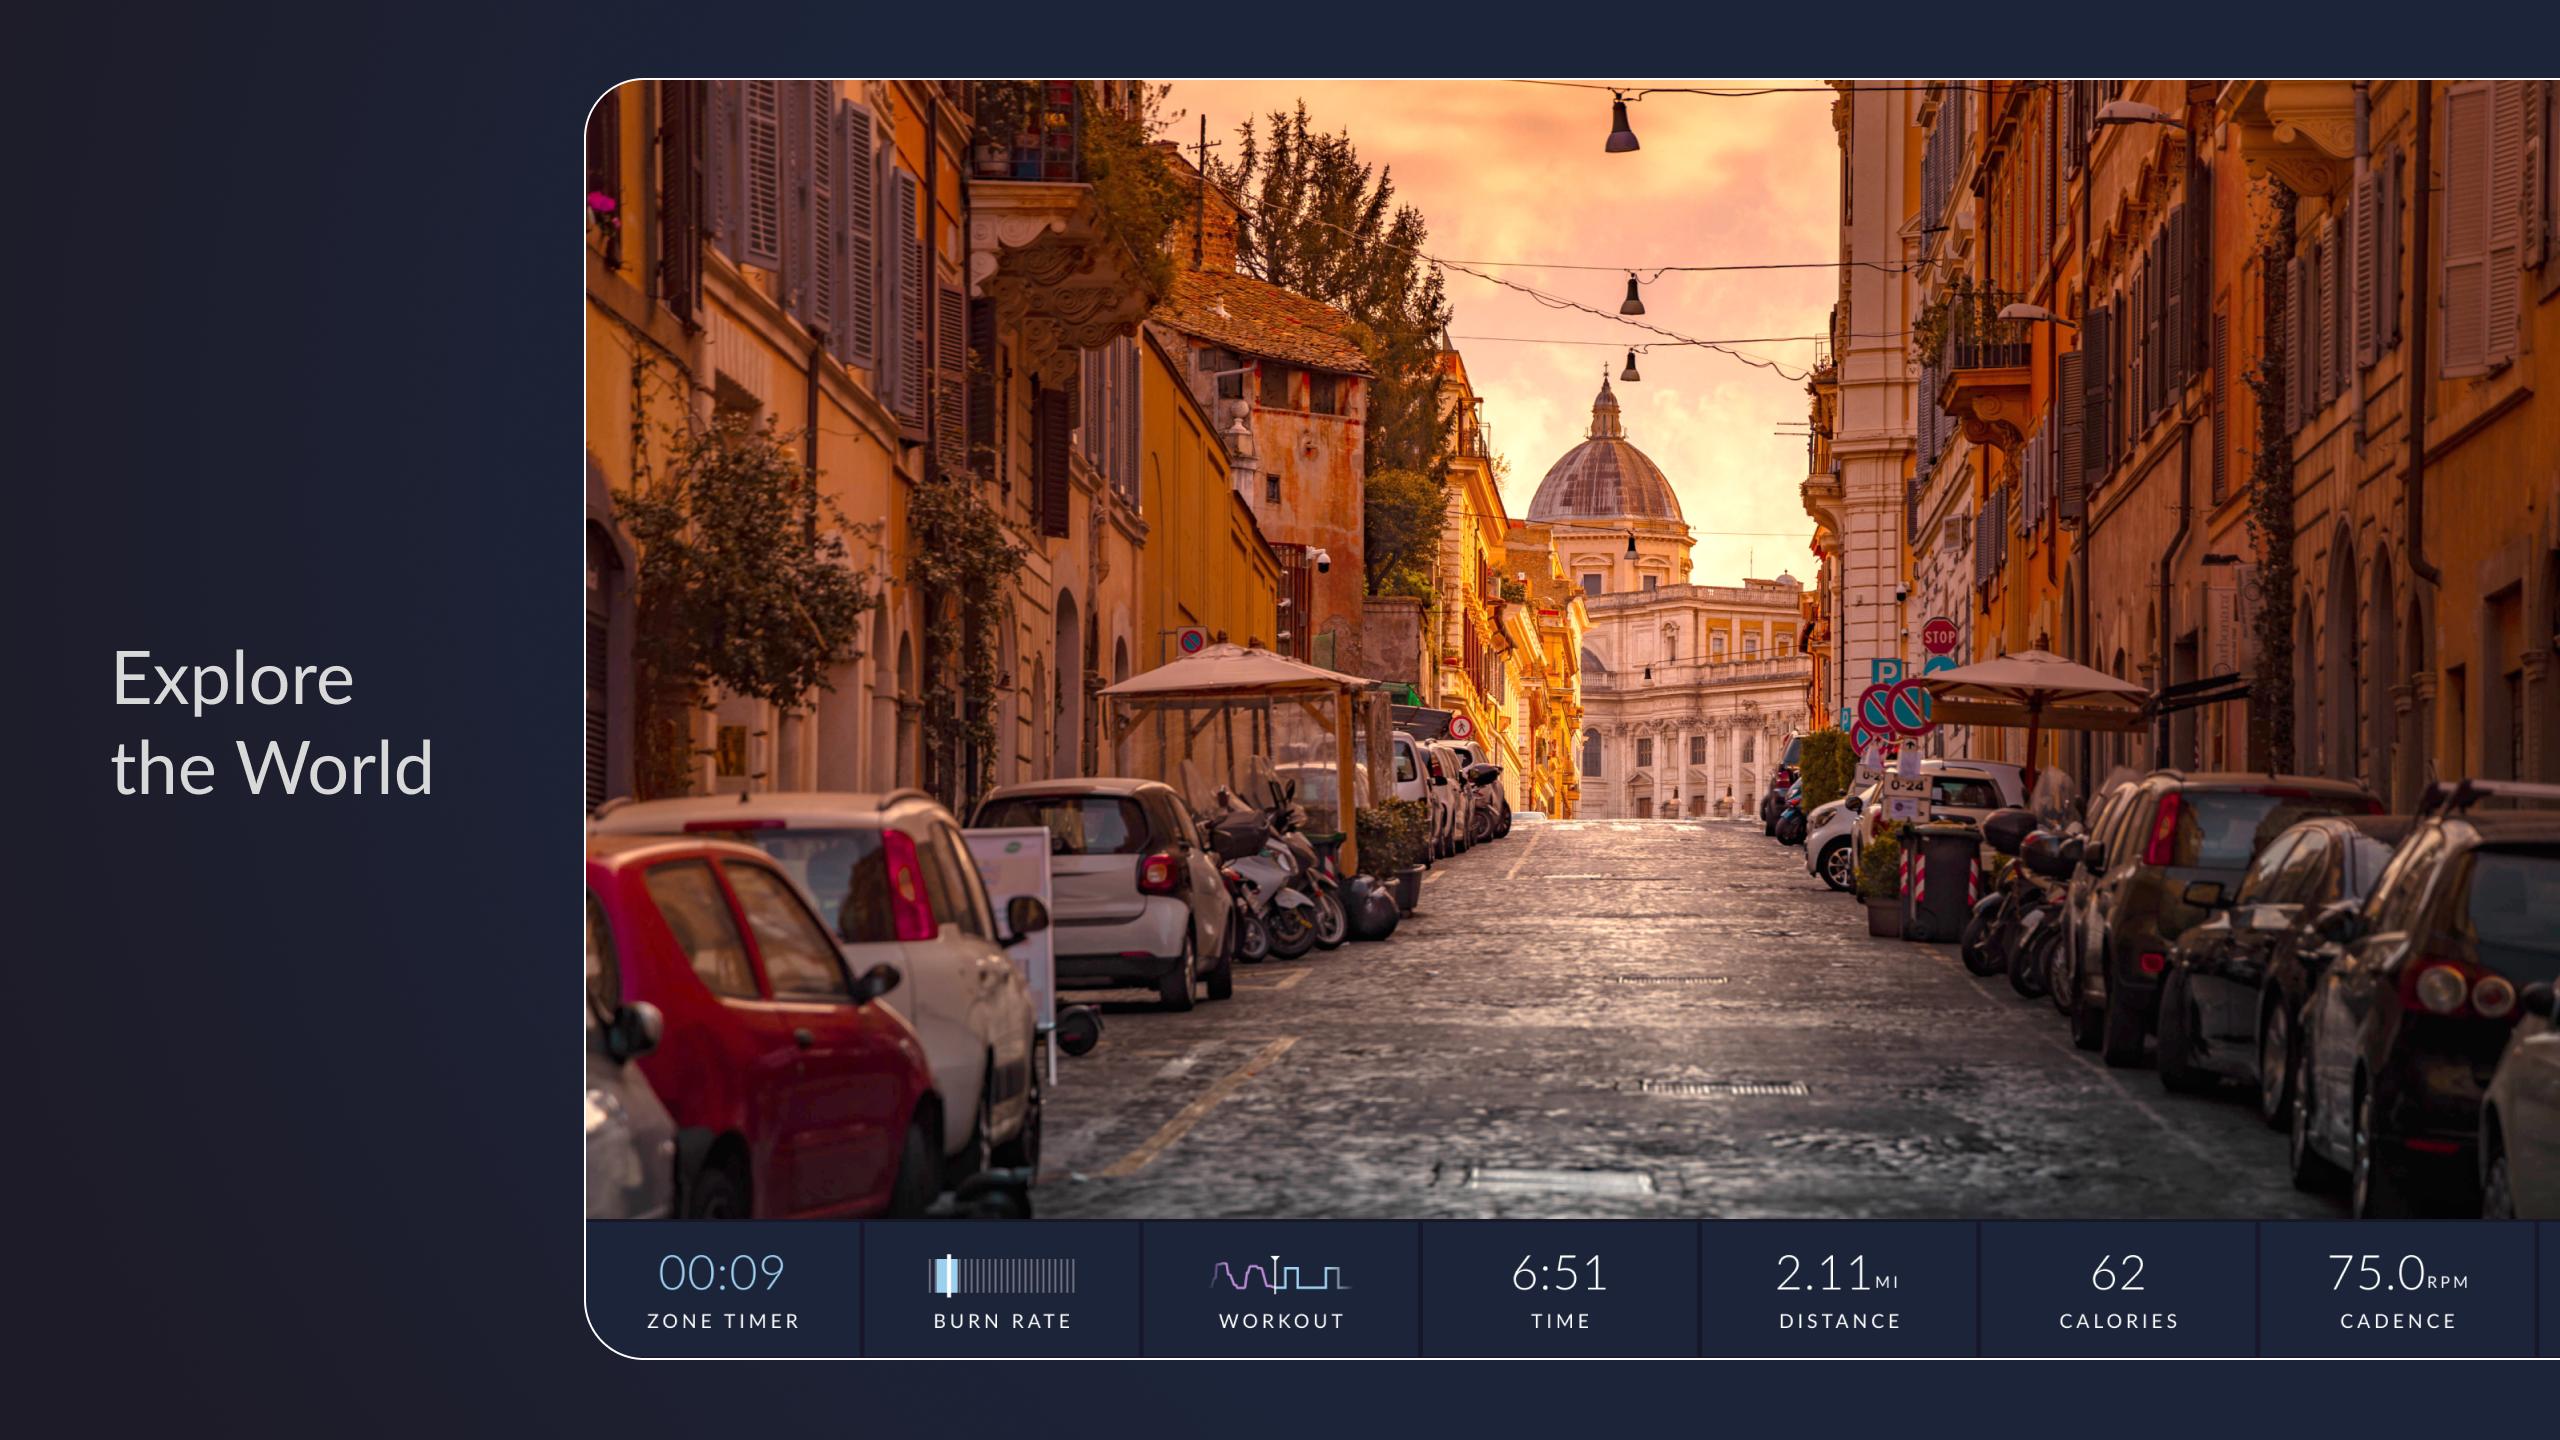Viewport: 2560px width, 1440px height.
Task: Open the workout profile graph icon
Action: click(1280, 1274)
